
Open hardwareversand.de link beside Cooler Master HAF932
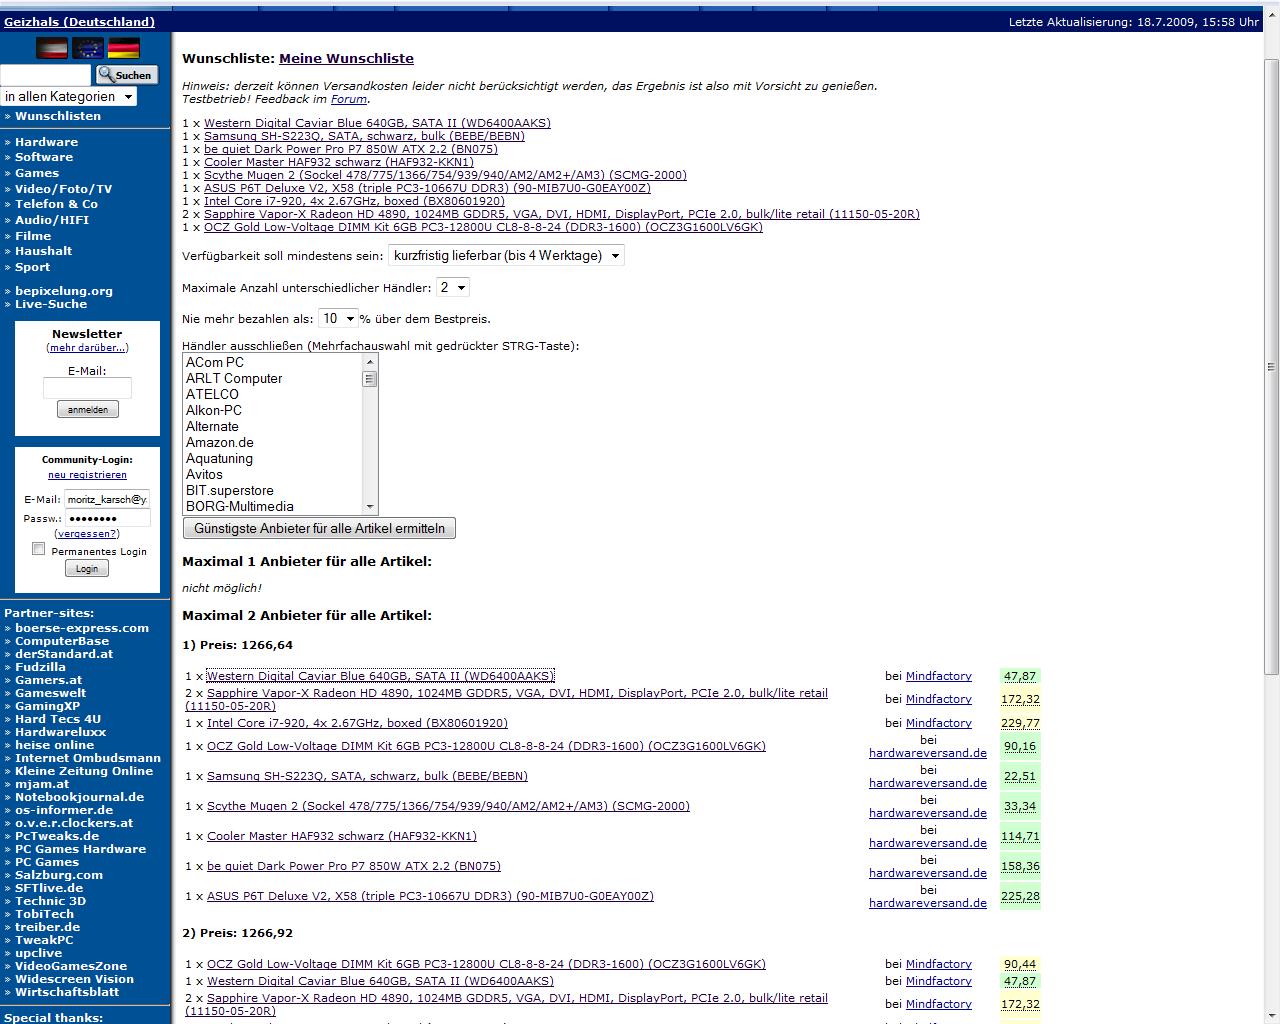pyautogui.click(x=928, y=843)
